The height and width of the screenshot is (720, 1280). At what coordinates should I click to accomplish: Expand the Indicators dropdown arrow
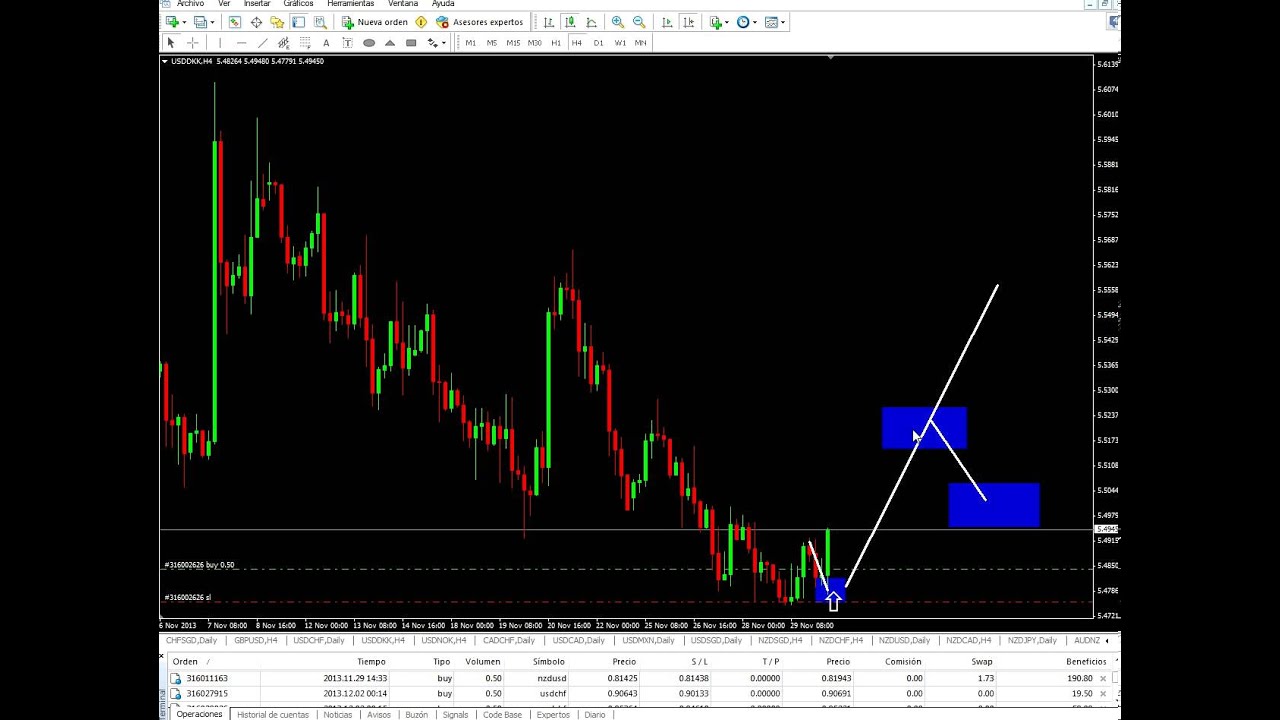pyautogui.click(x=727, y=22)
